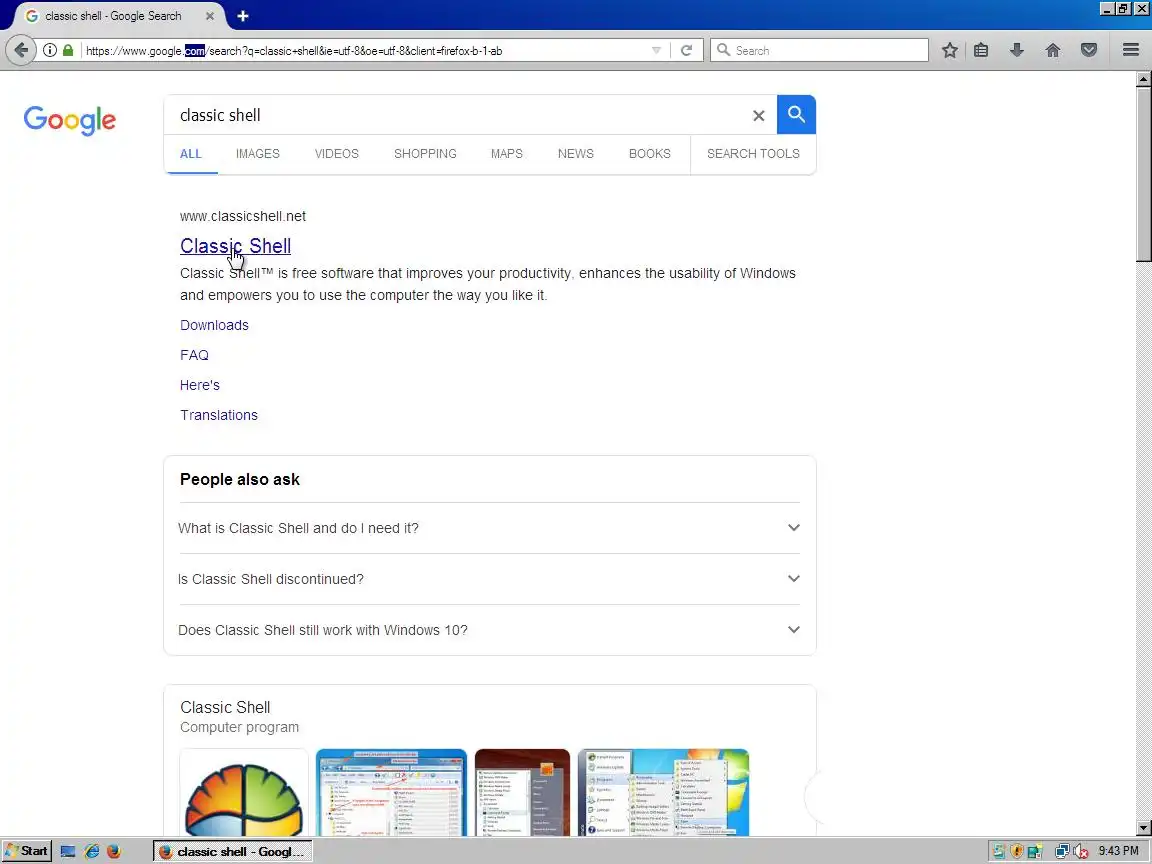Click the URL address field
This screenshot has height=864, width=1152.
pos(365,51)
